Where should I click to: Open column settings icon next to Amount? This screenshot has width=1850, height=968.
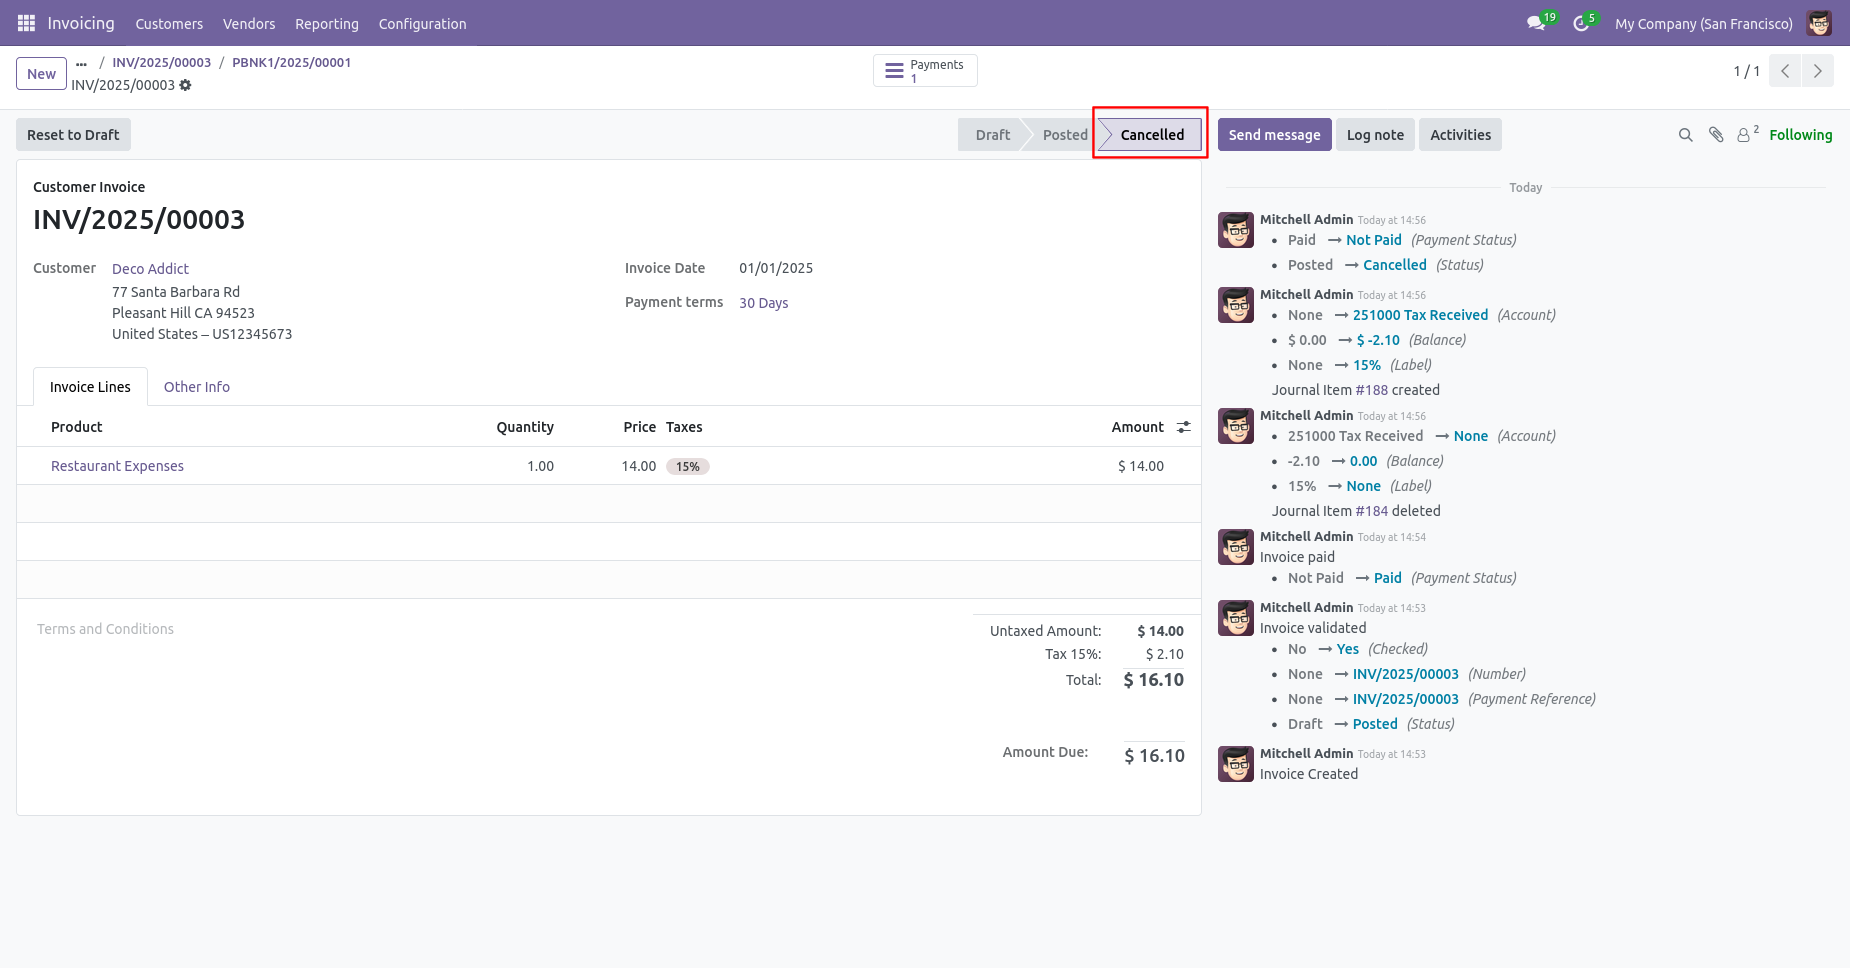pos(1184,427)
